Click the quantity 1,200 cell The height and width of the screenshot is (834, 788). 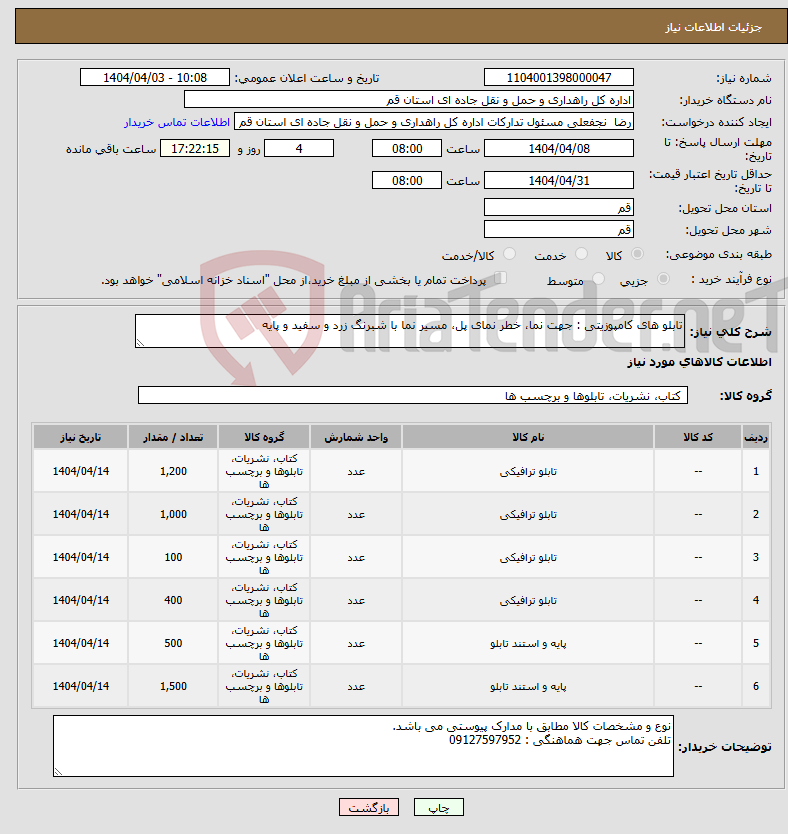point(173,471)
